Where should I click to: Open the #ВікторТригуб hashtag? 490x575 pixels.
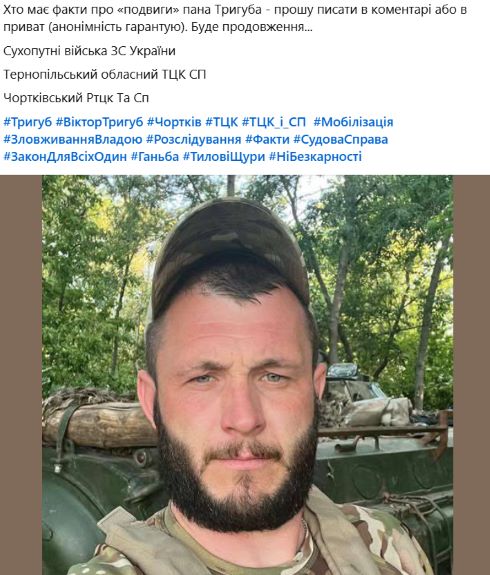click(99, 122)
